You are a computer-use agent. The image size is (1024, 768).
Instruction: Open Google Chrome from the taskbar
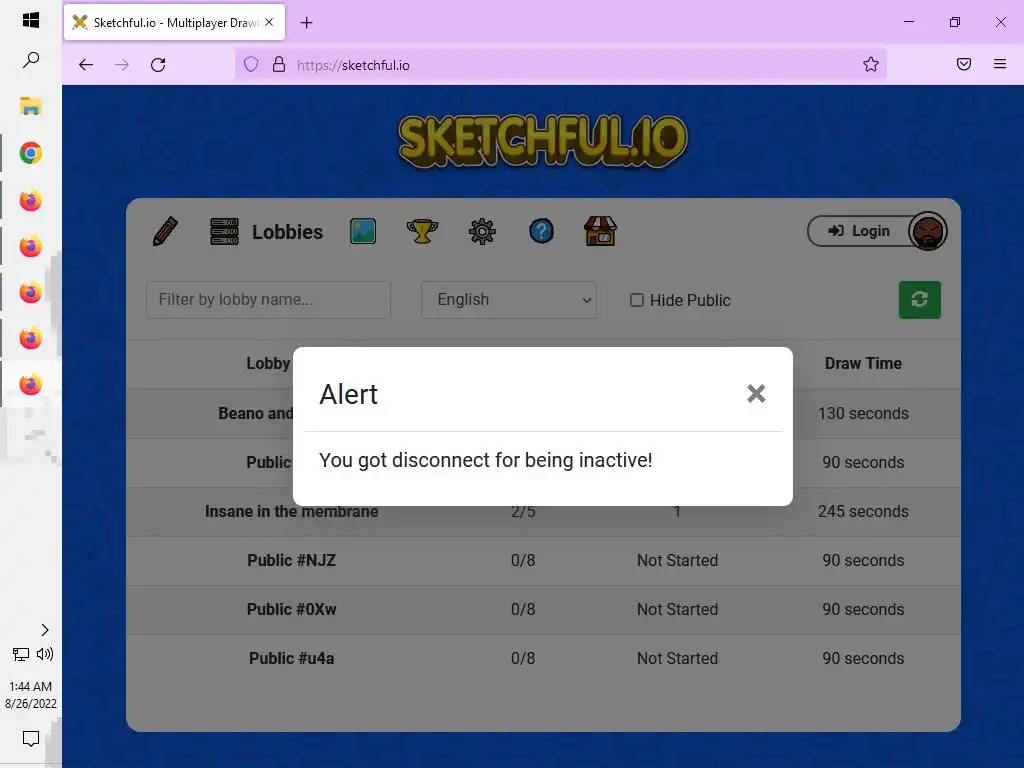click(31, 153)
